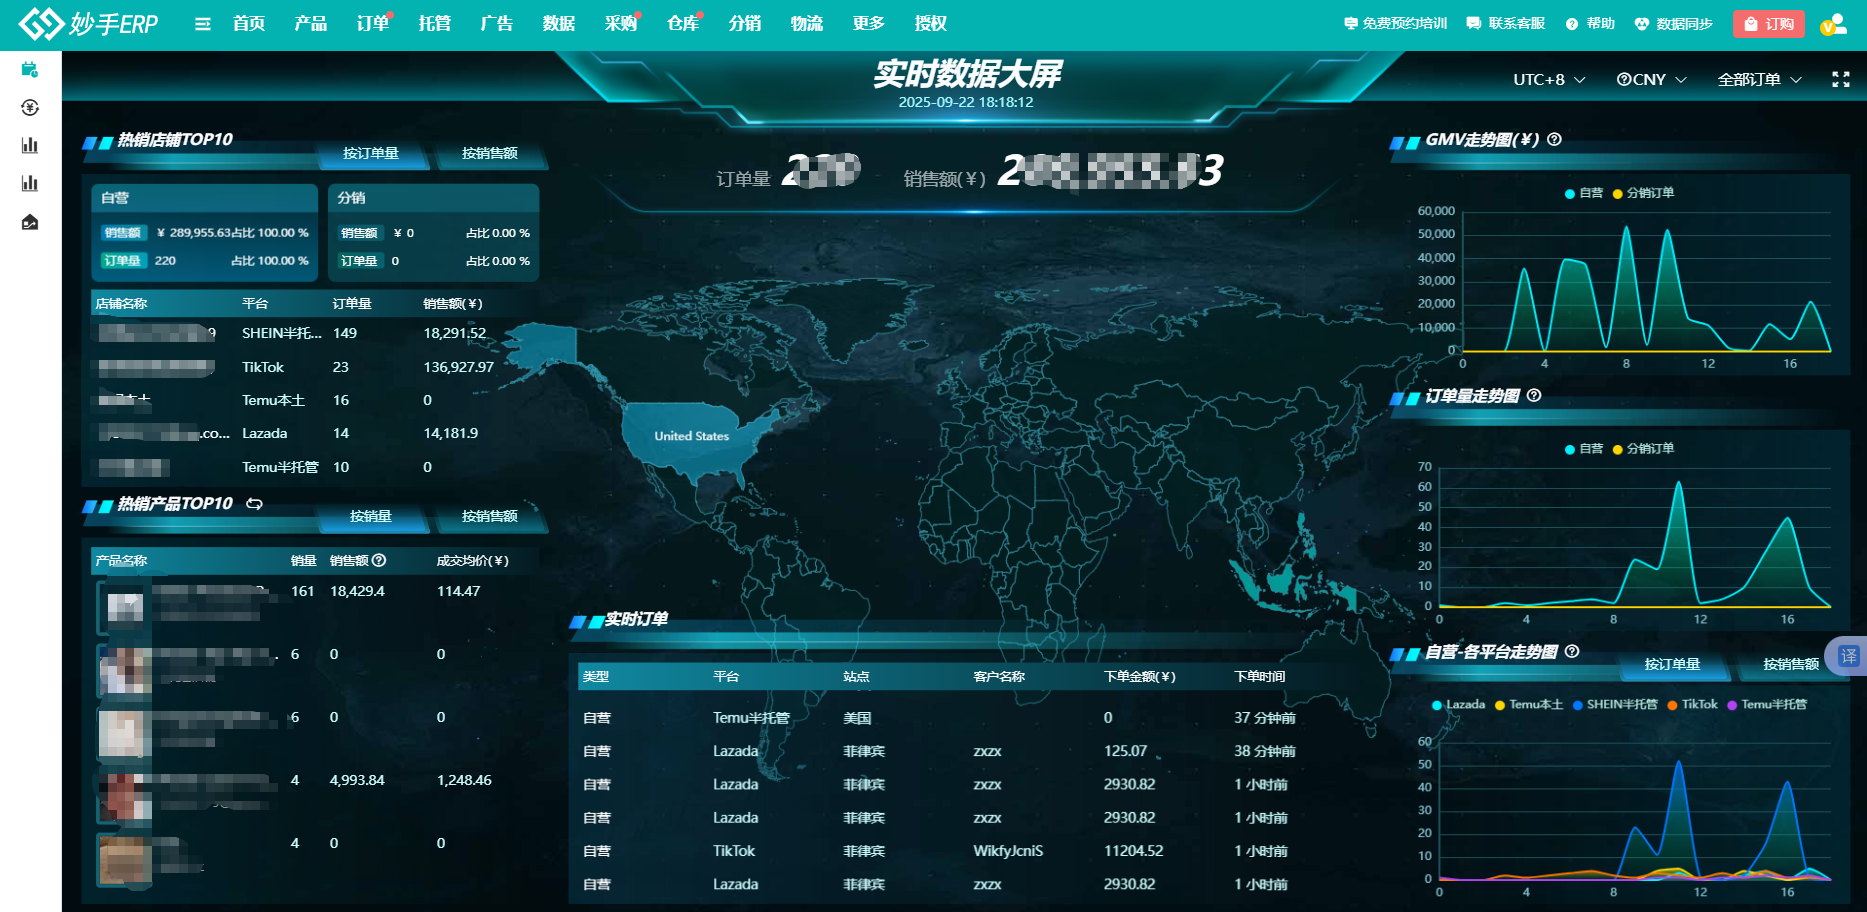Toggle 自营 series in GMV走势图 legend
This screenshot has width=1867, height=912.
(1584, 193)
